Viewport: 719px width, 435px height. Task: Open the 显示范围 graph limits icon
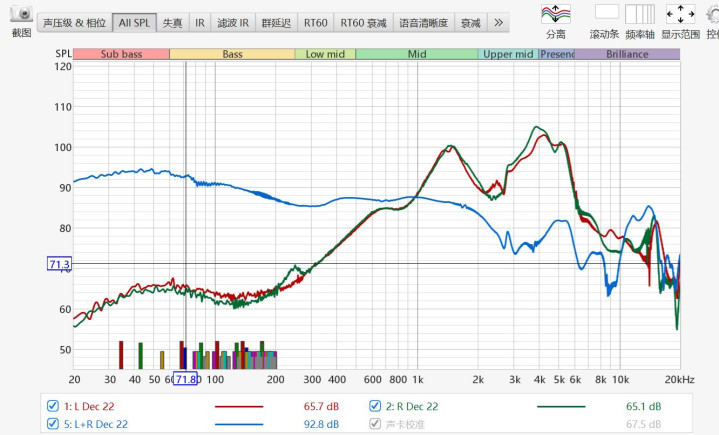click(x=680, y=14)
